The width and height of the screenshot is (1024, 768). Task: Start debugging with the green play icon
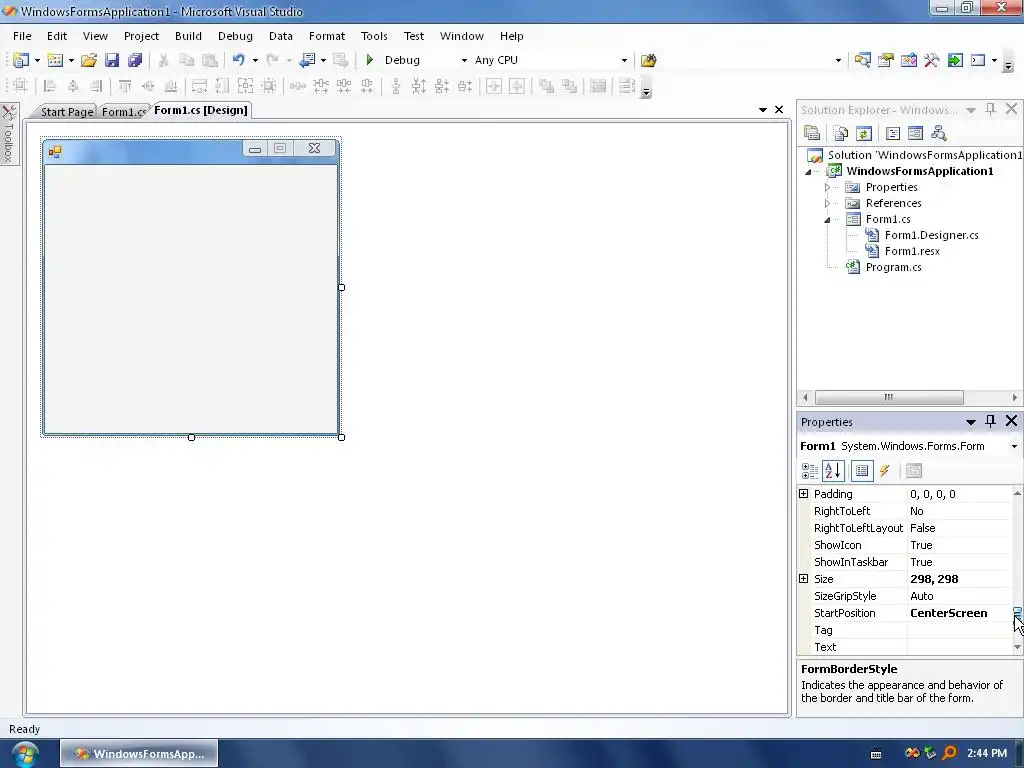370,60
